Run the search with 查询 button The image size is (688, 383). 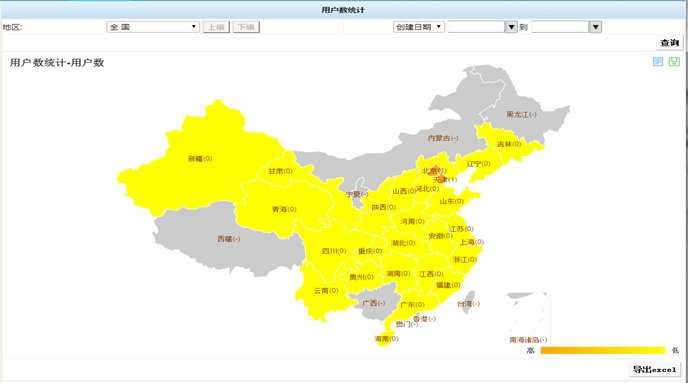[670, 43]
